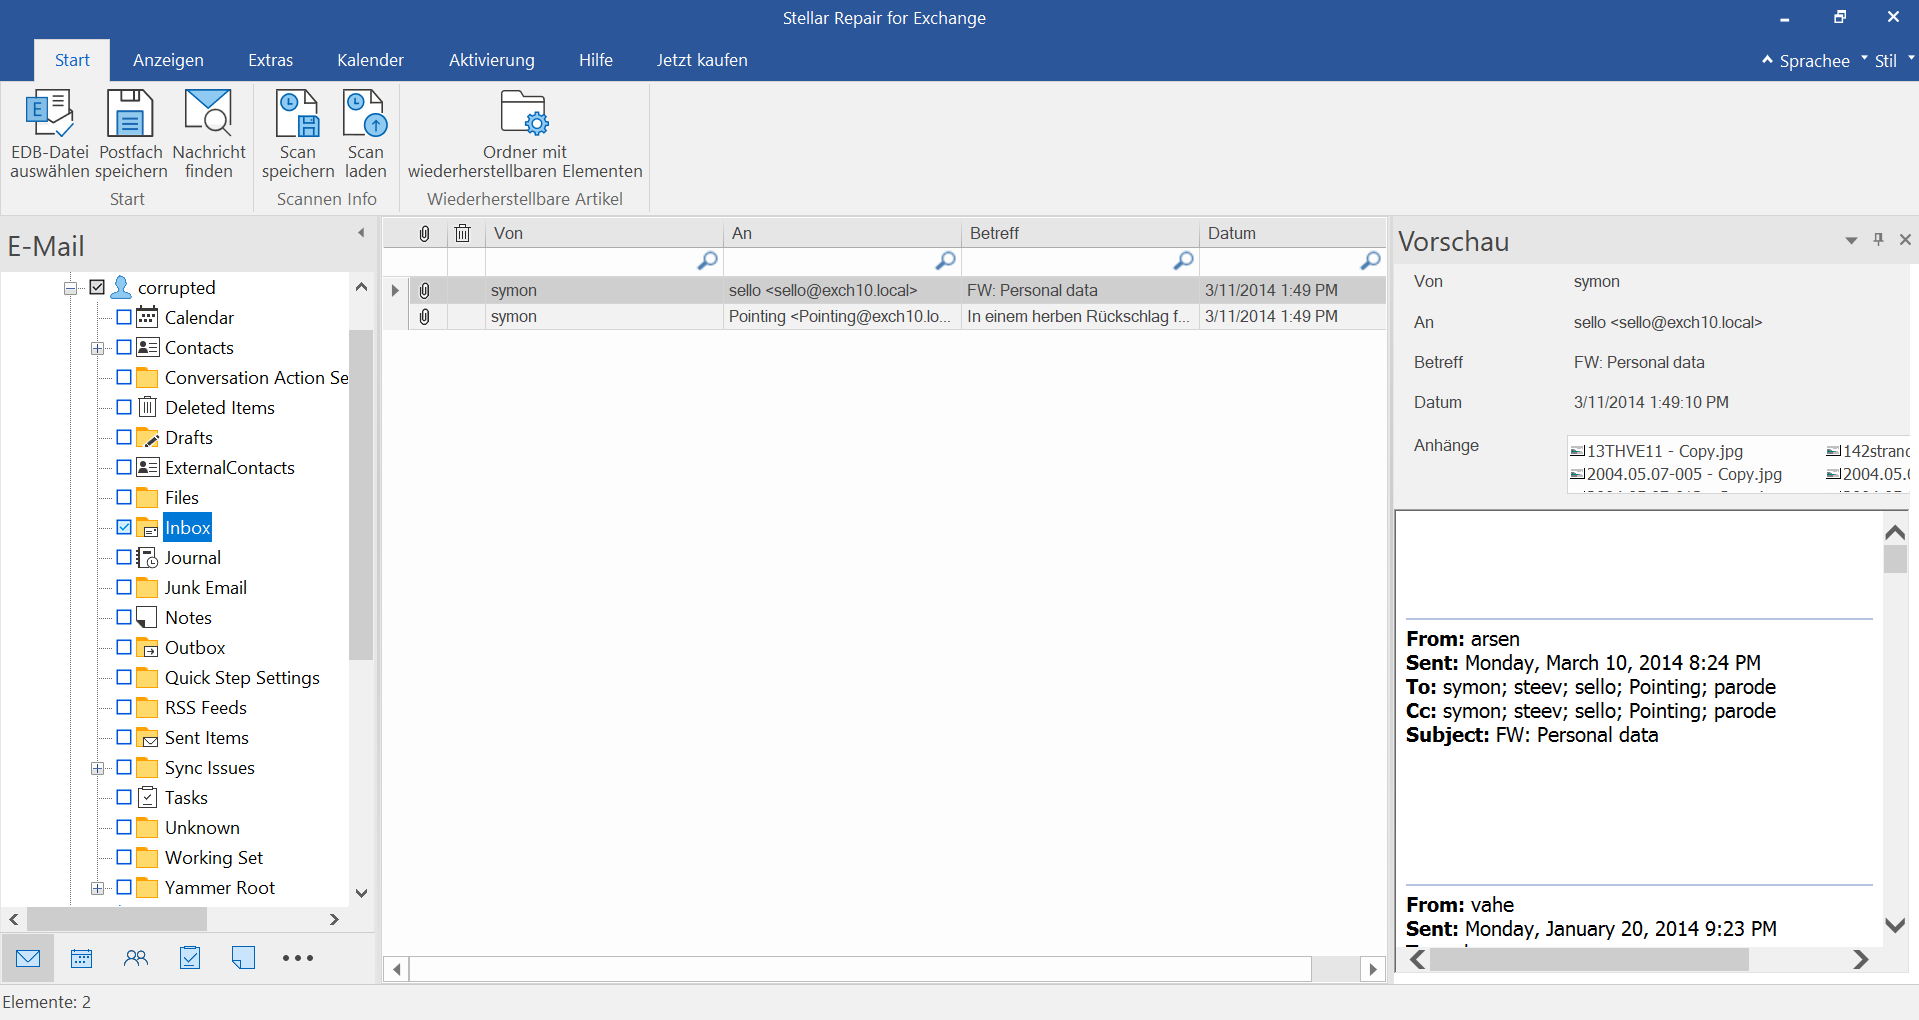Open the Extras ribbon tab

270,60
